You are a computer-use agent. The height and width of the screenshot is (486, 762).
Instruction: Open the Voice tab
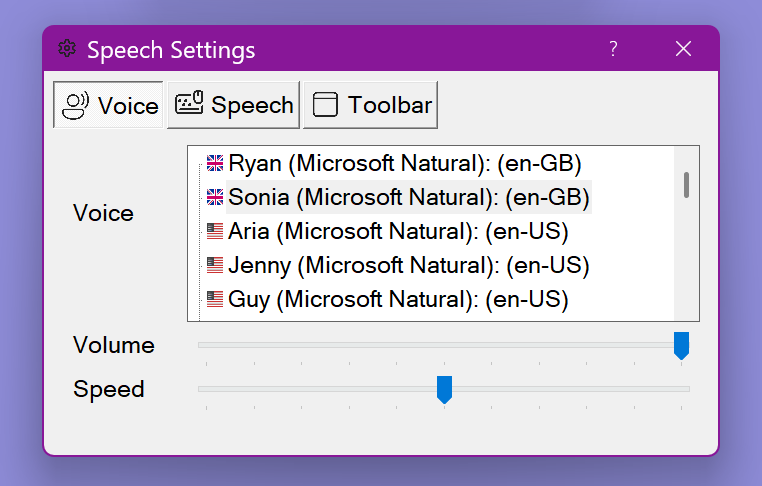(108, 105)
